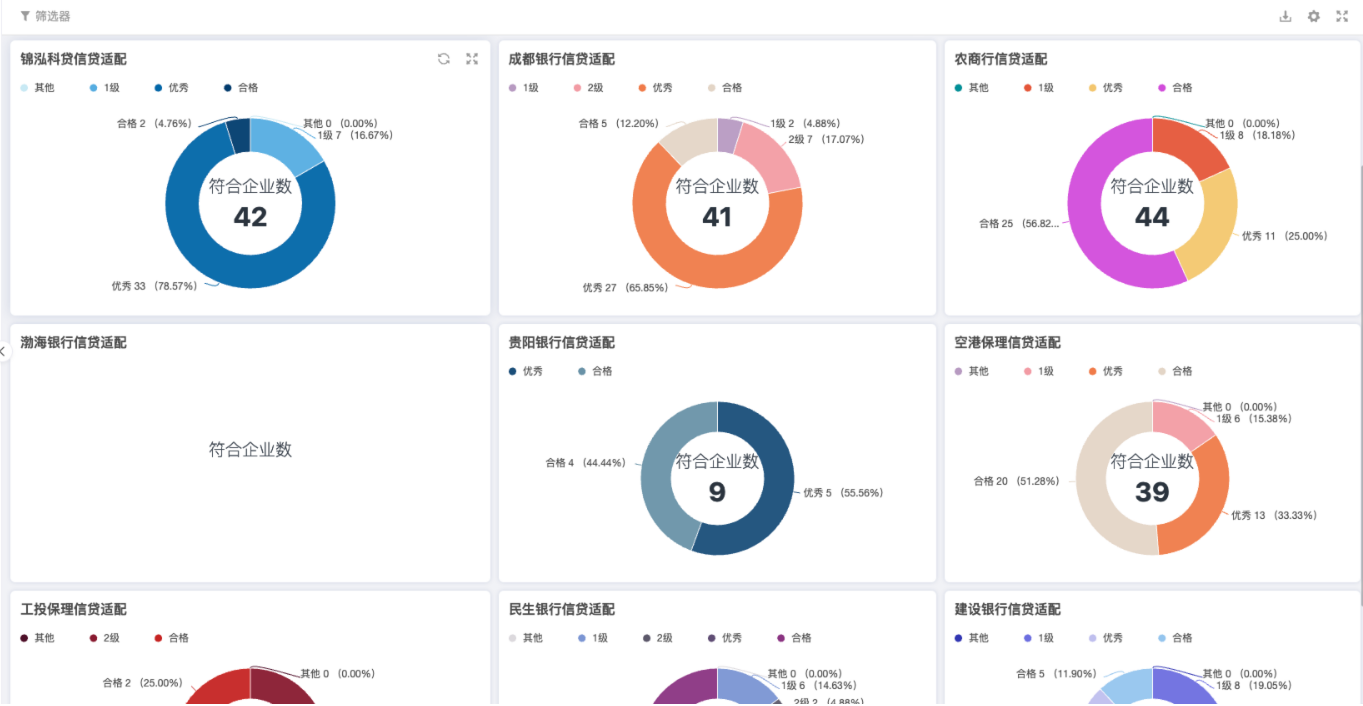Screen dimensions: 1363x706
Task: Open the 筛选器 filter panel
Action: pyautogui.click(x=45, y=16)
